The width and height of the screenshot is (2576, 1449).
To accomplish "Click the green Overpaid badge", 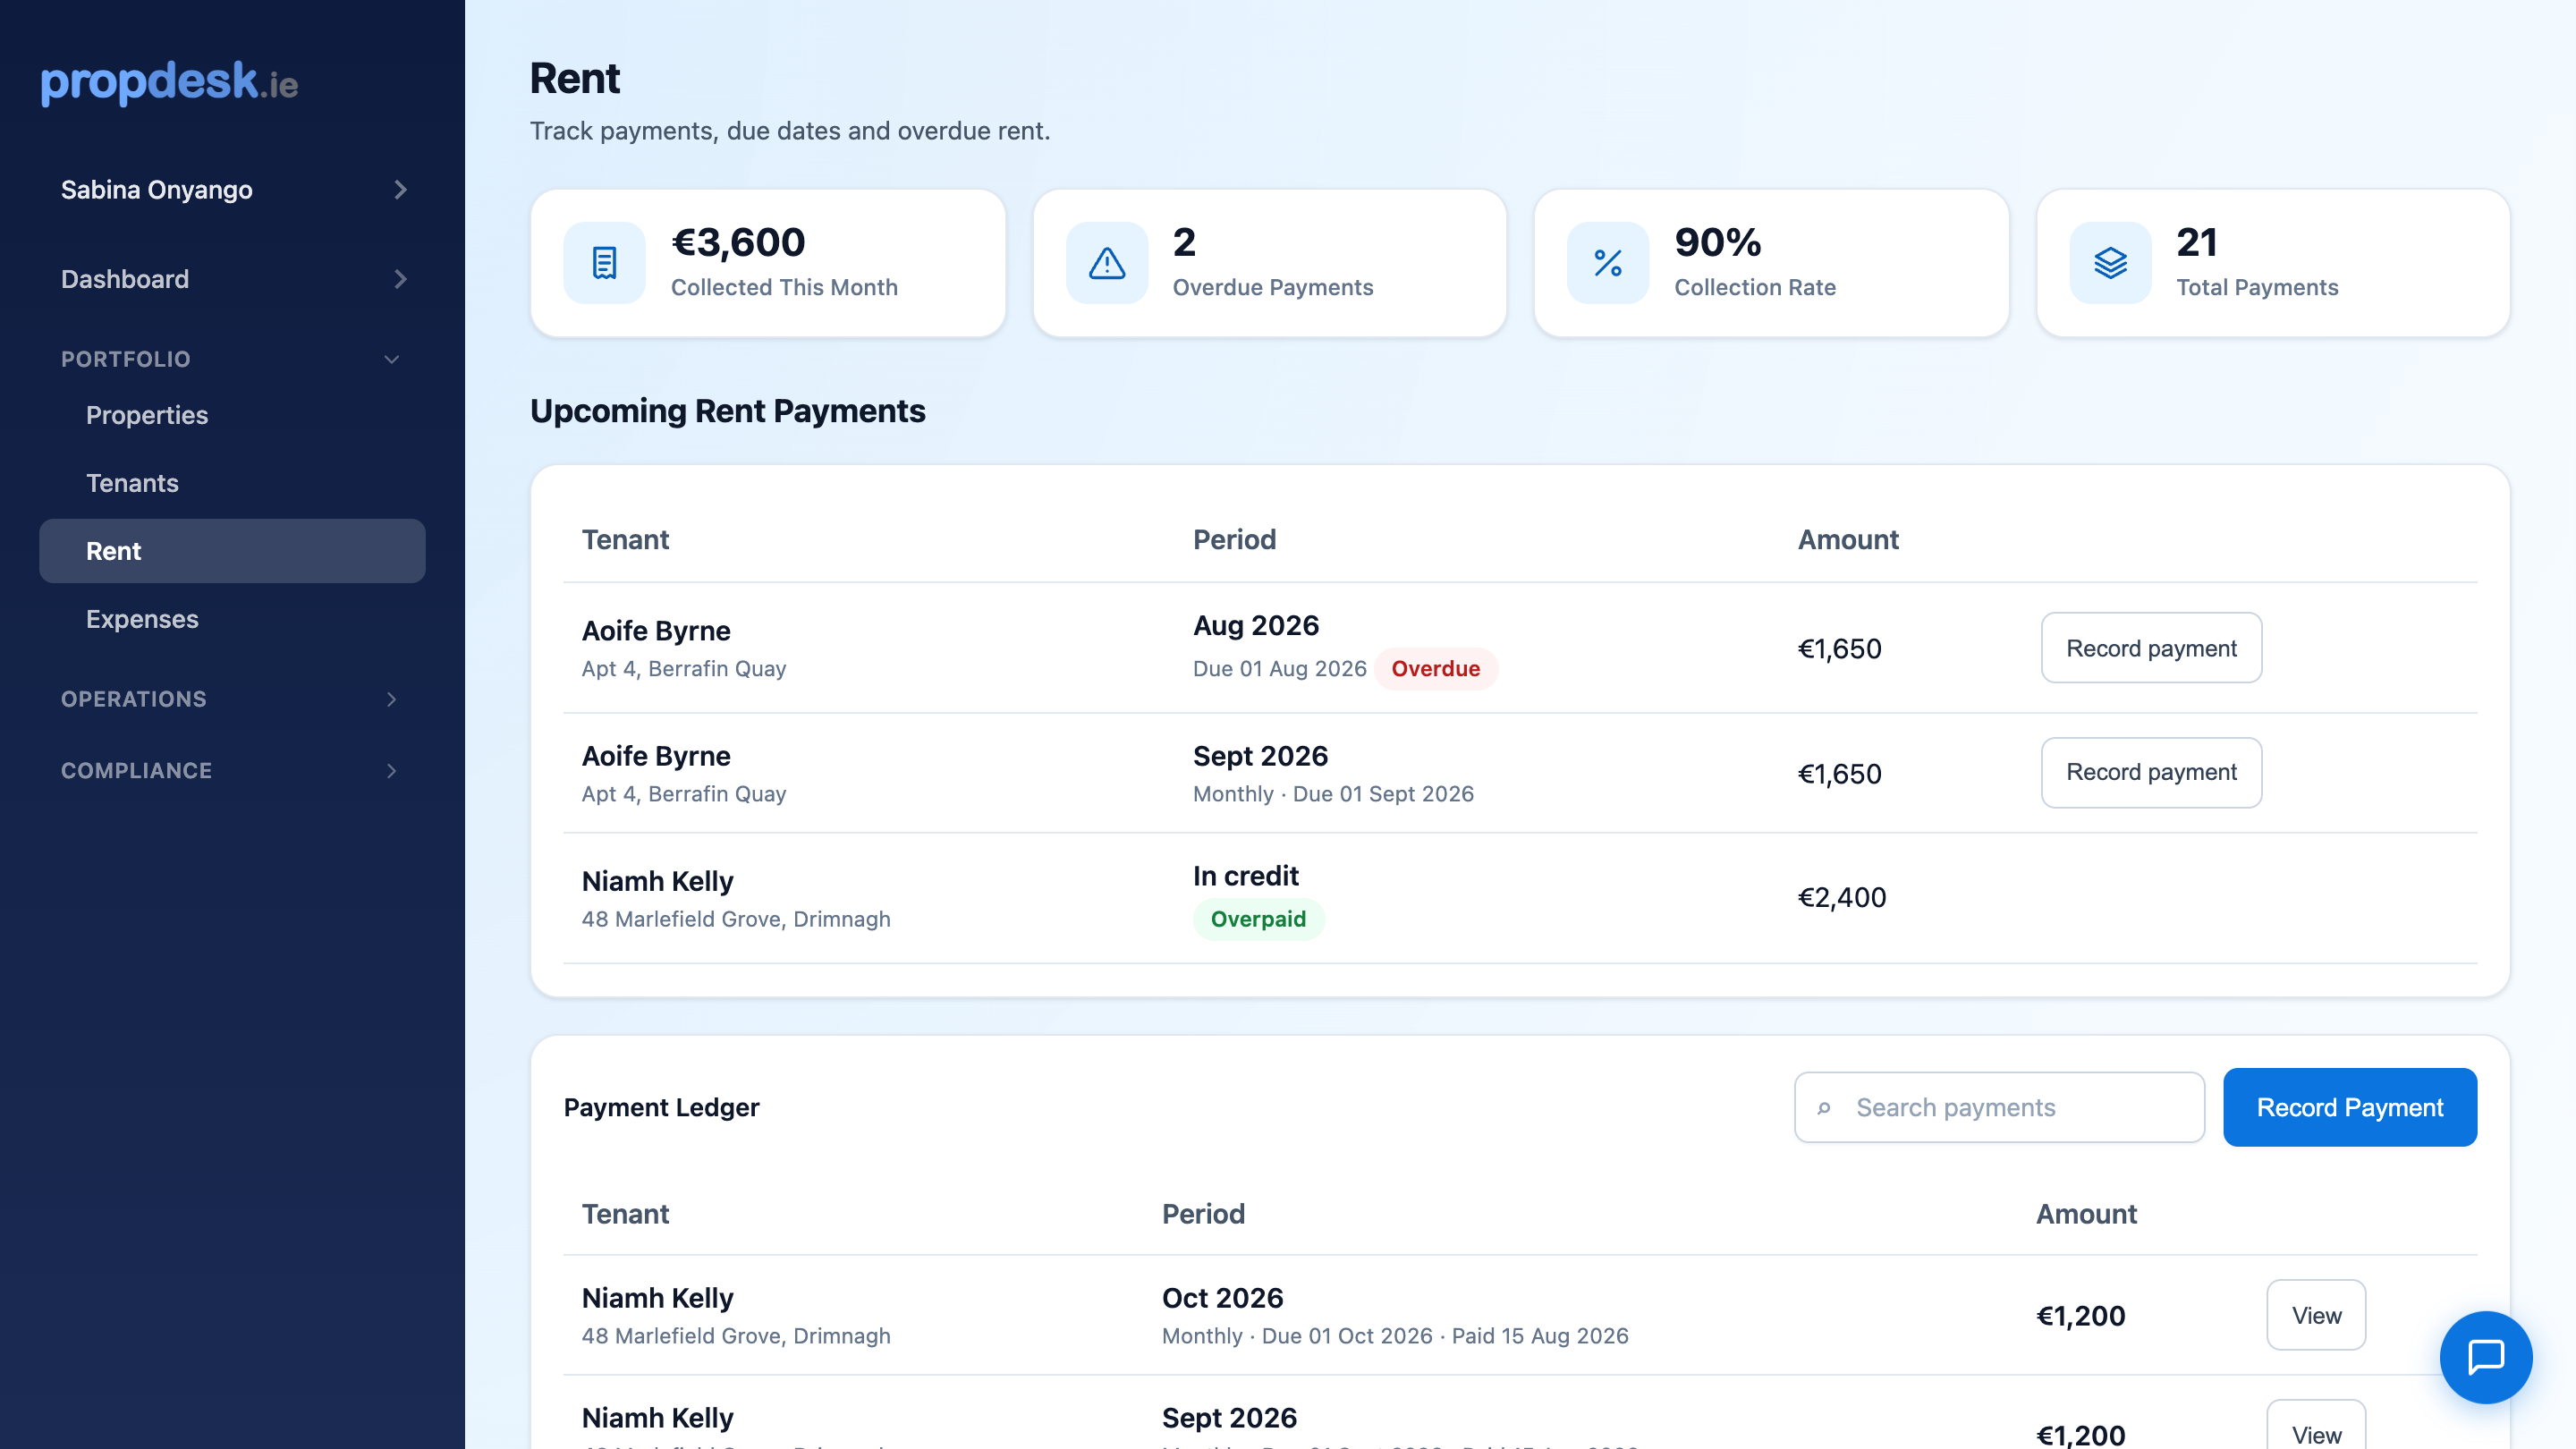I will pyautogui.click(x=1258, y=919).
